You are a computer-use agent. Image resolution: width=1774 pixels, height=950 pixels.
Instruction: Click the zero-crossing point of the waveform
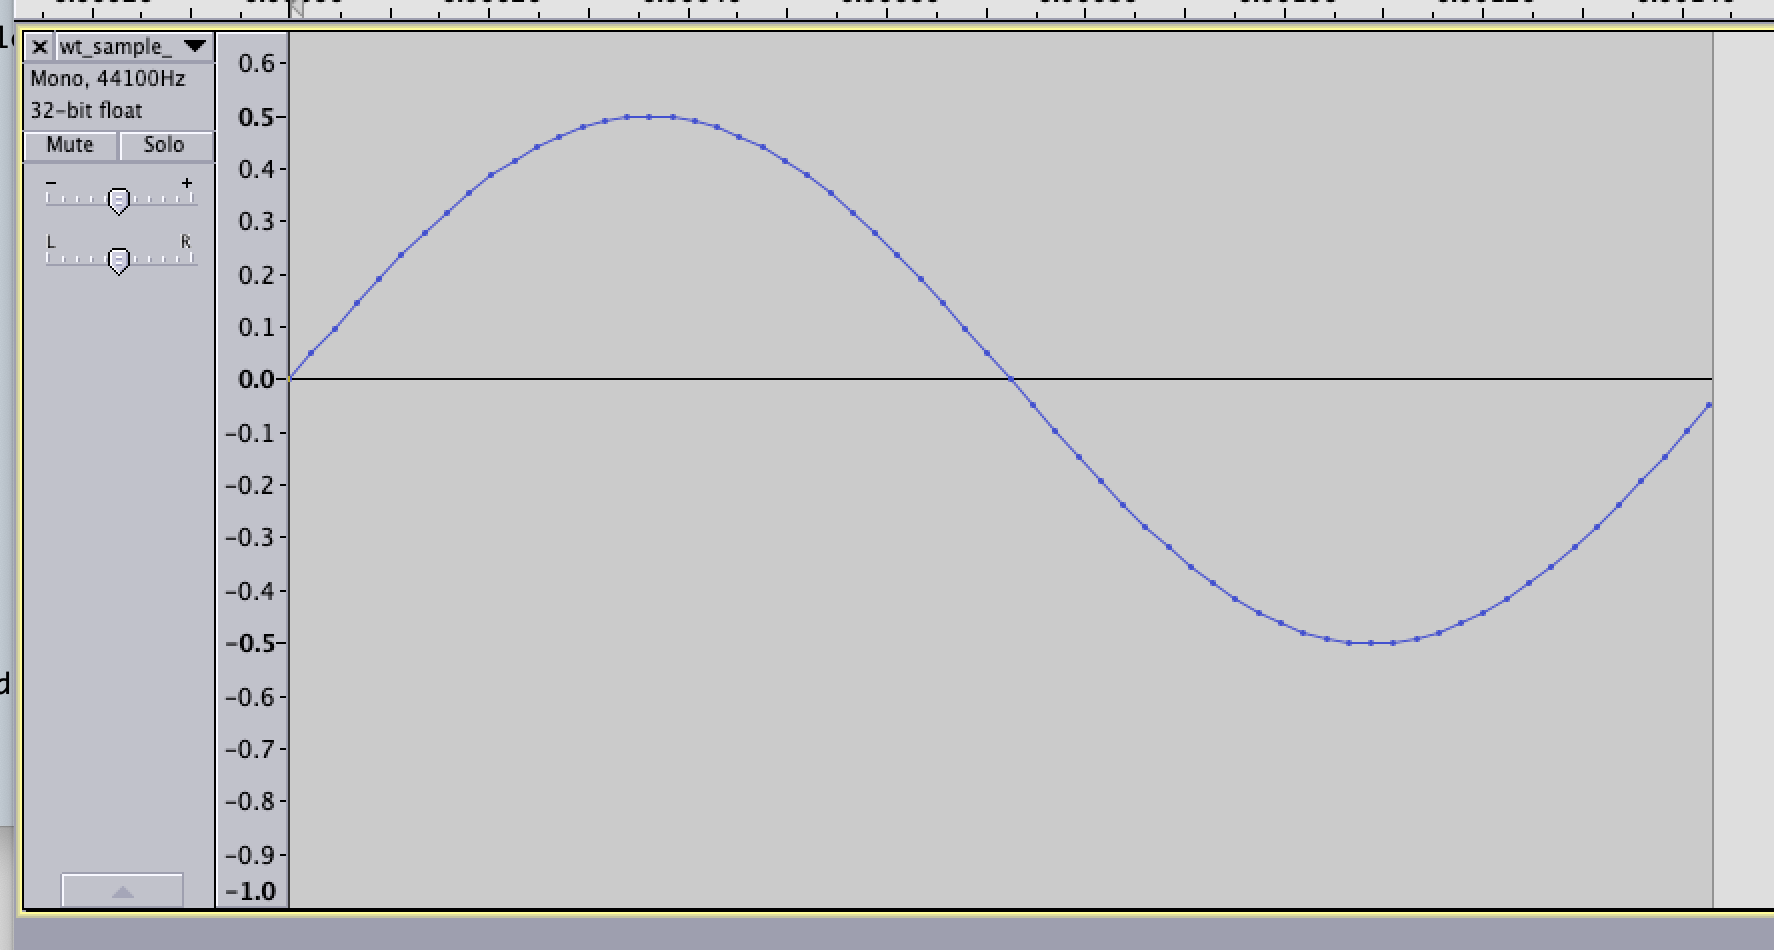tap(1012, 380)
